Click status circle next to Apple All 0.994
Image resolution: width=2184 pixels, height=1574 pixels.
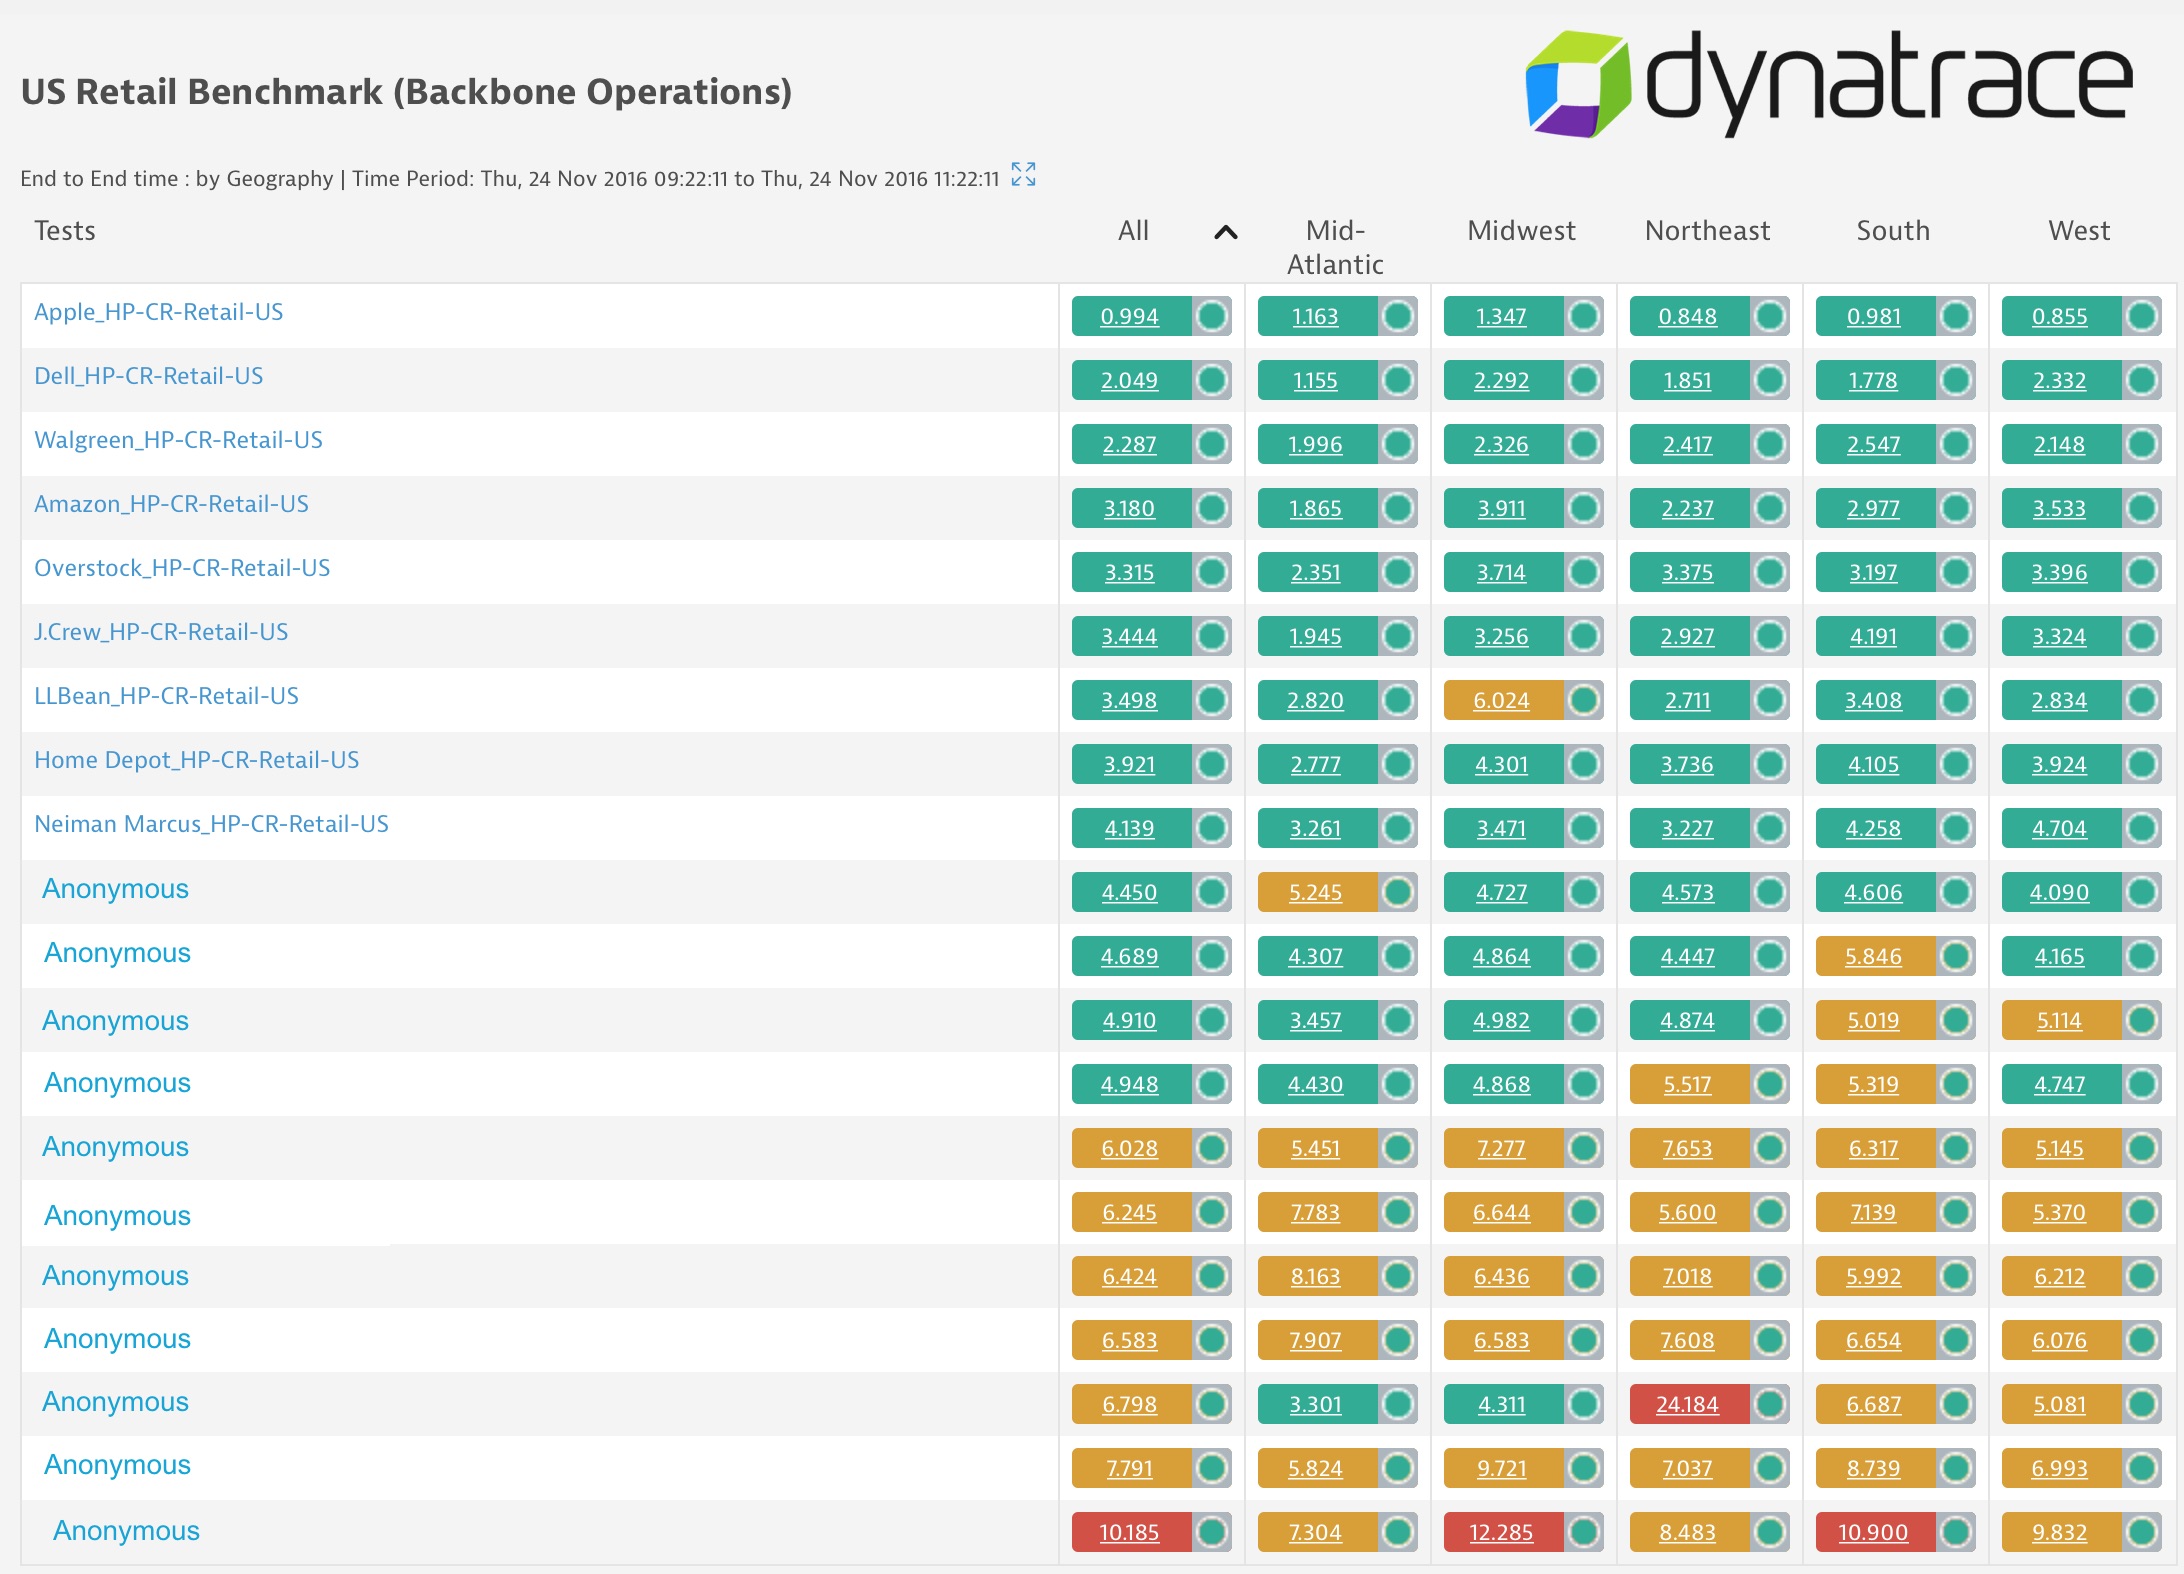click(x=1212, y=316)
